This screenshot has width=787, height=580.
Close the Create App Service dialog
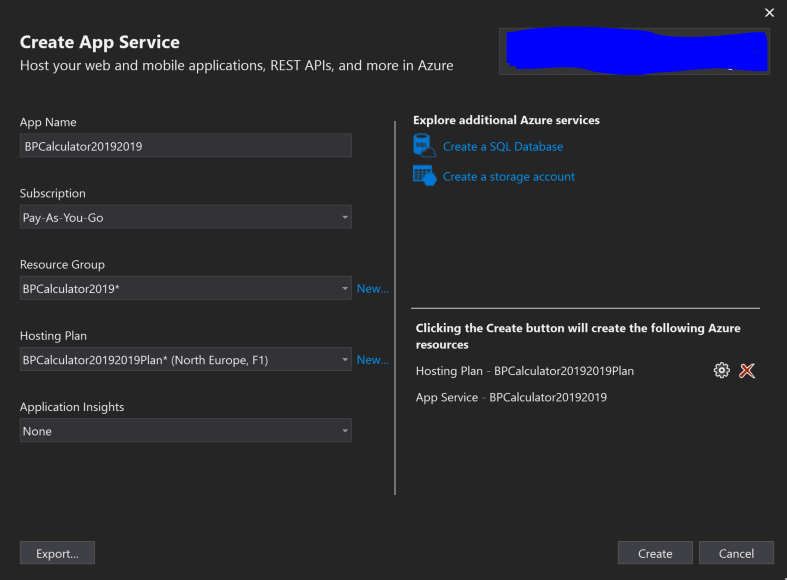(x=769, y=13)
